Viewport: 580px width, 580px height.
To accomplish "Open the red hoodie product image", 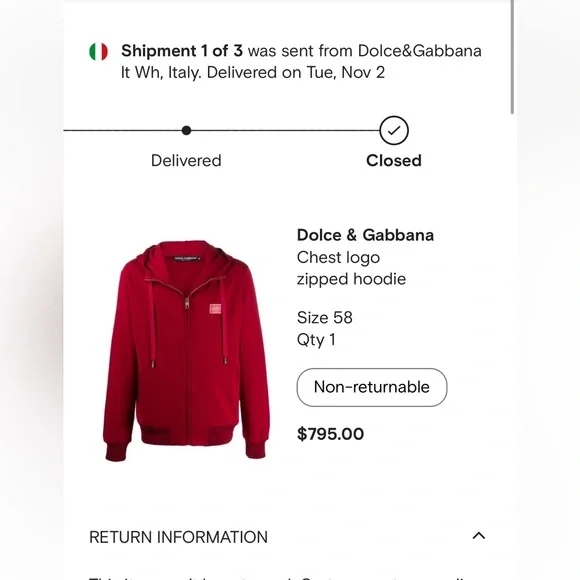I will click(x=186, y=351).
